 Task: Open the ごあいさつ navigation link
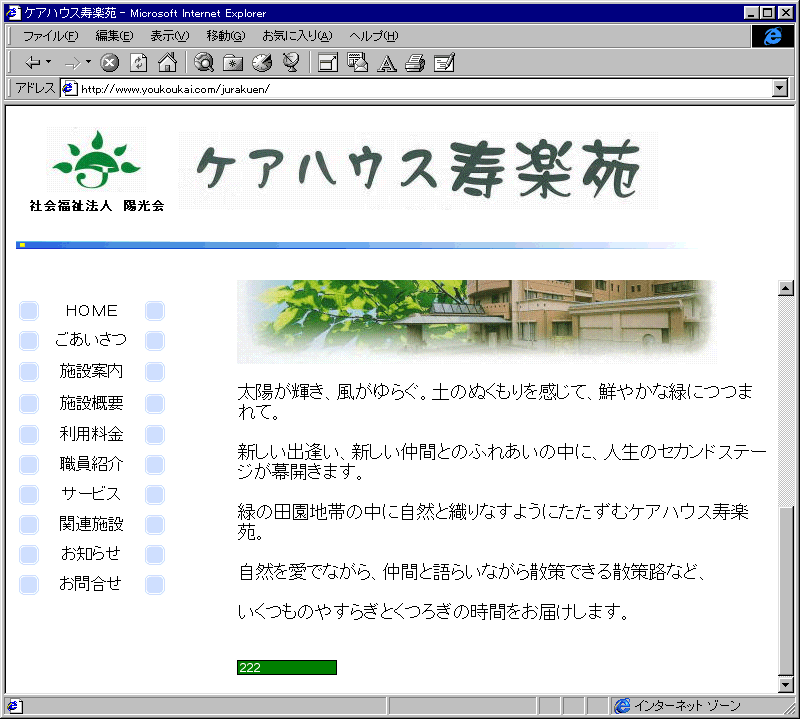(91, 339)
